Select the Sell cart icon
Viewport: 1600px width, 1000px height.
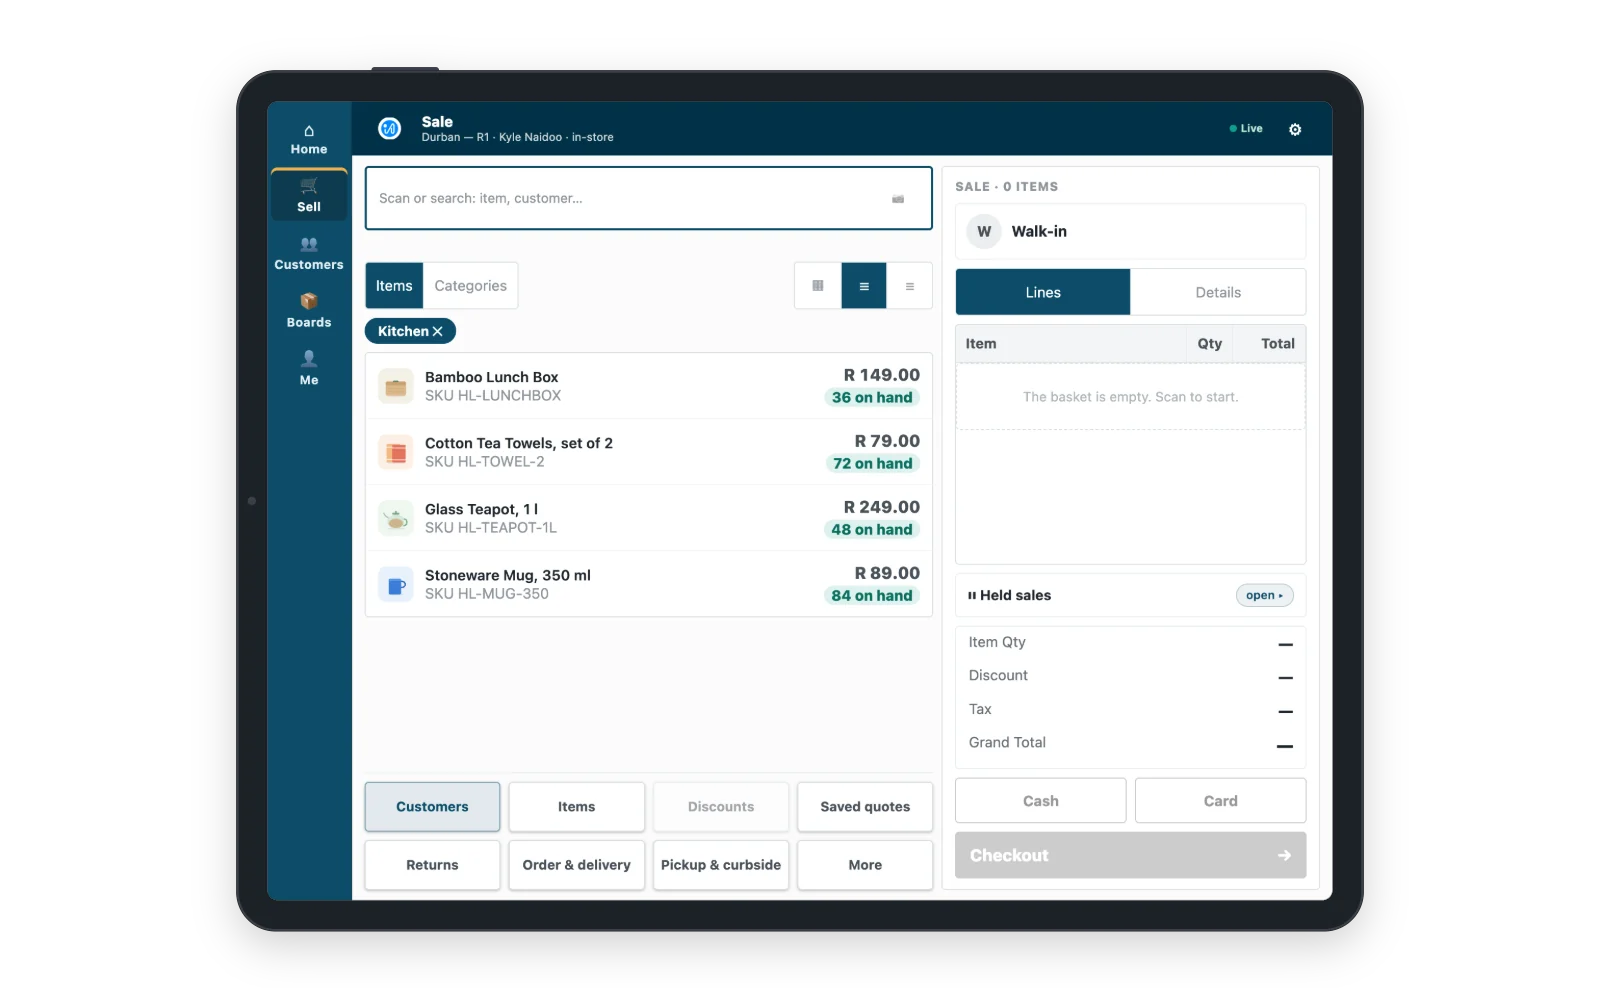tap(309, 185)
